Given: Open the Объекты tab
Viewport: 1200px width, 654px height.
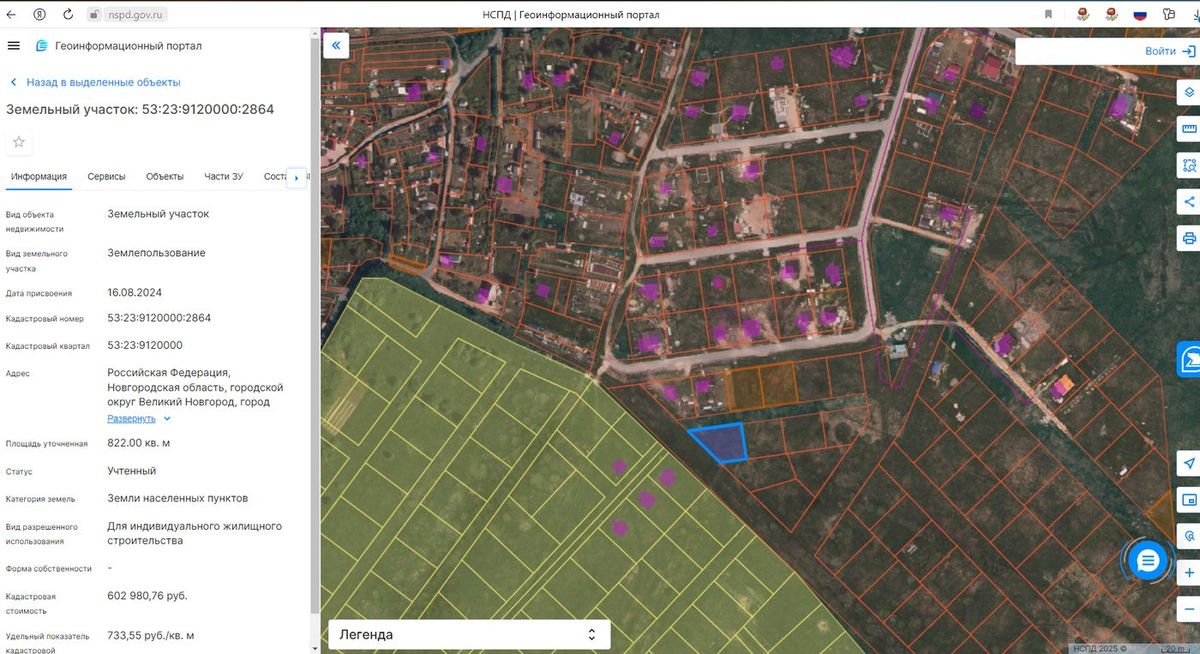Looking at the screenshot, I should tap(165, 177).
